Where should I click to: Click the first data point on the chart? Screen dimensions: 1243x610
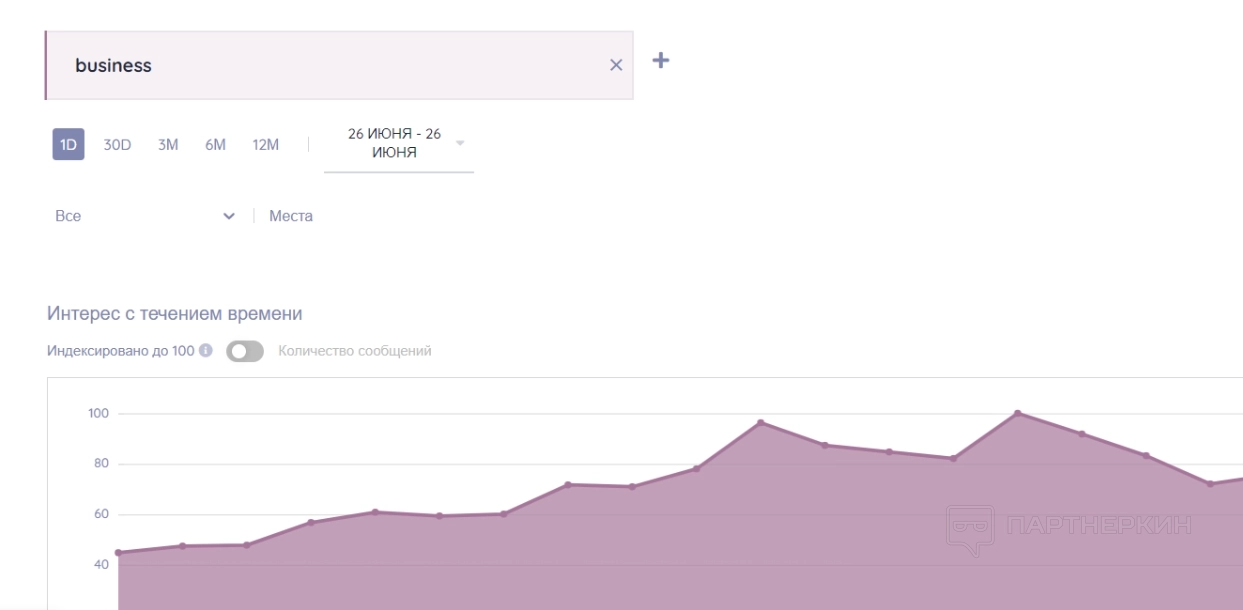118,552
